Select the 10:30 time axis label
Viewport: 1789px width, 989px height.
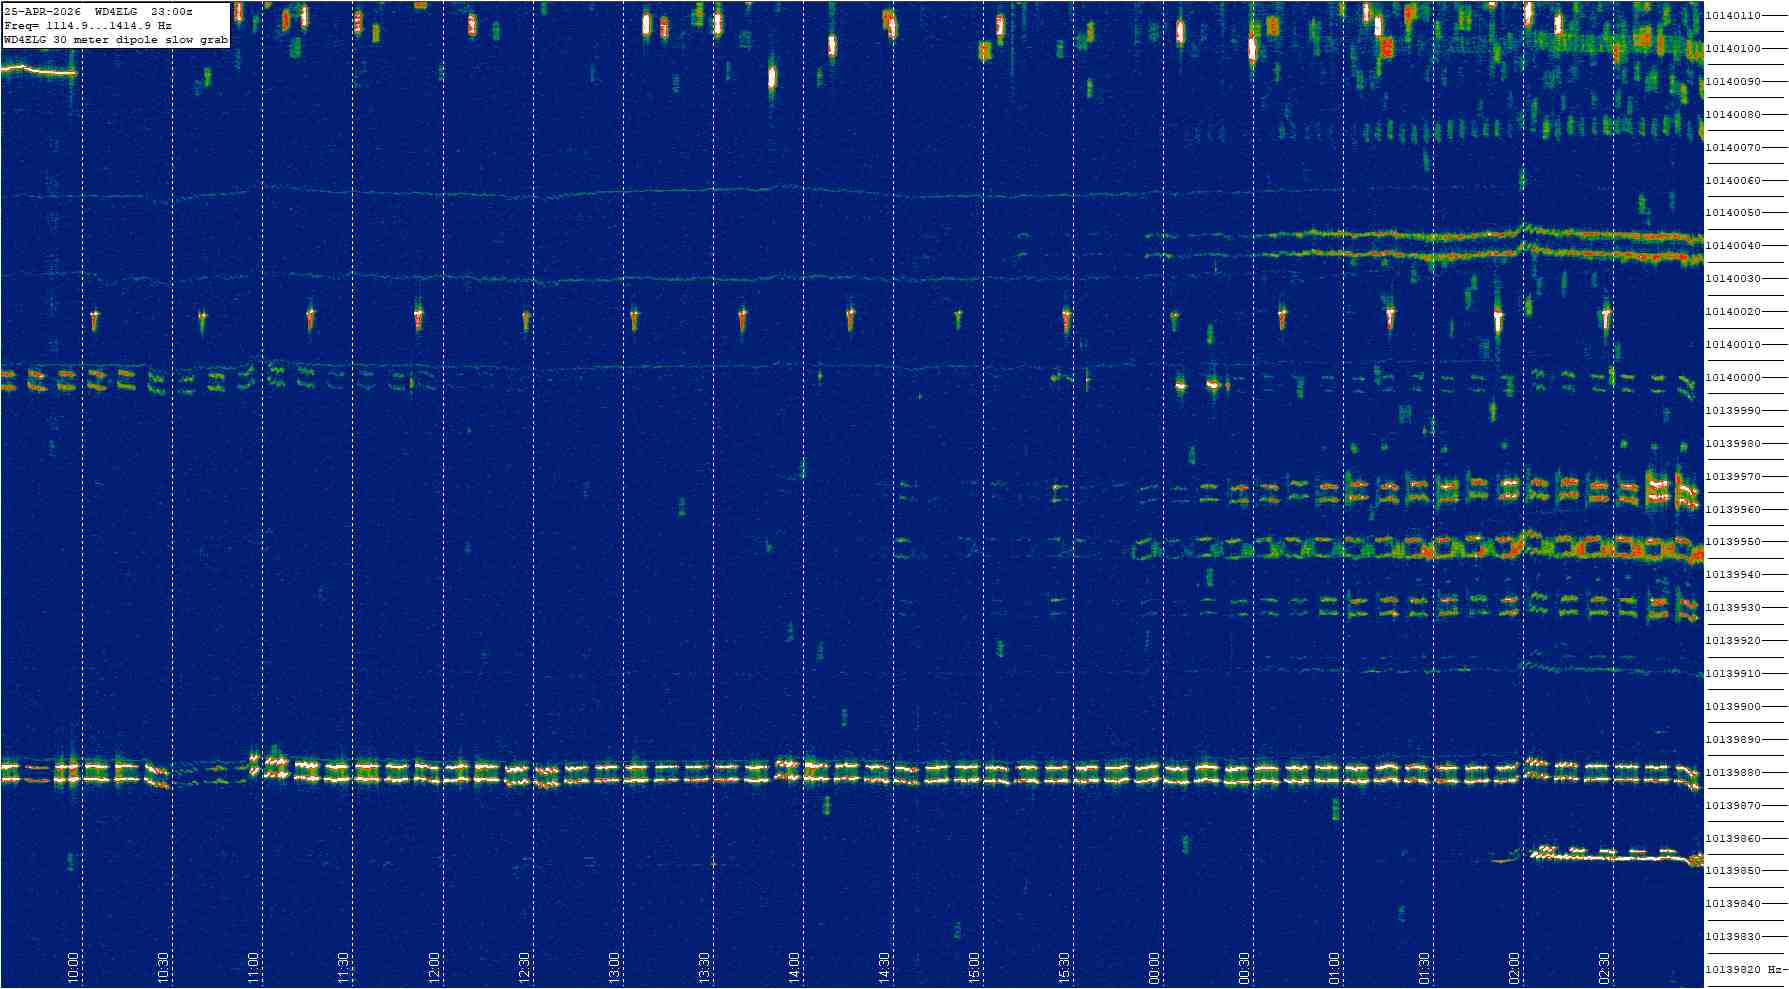pyautogui.click(x=163, y=967)
